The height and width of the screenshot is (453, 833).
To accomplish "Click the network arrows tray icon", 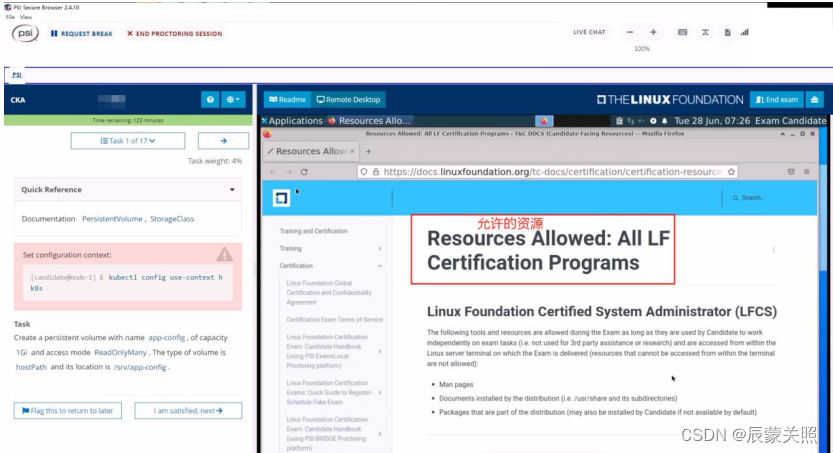I will click(x=631, y=121).
